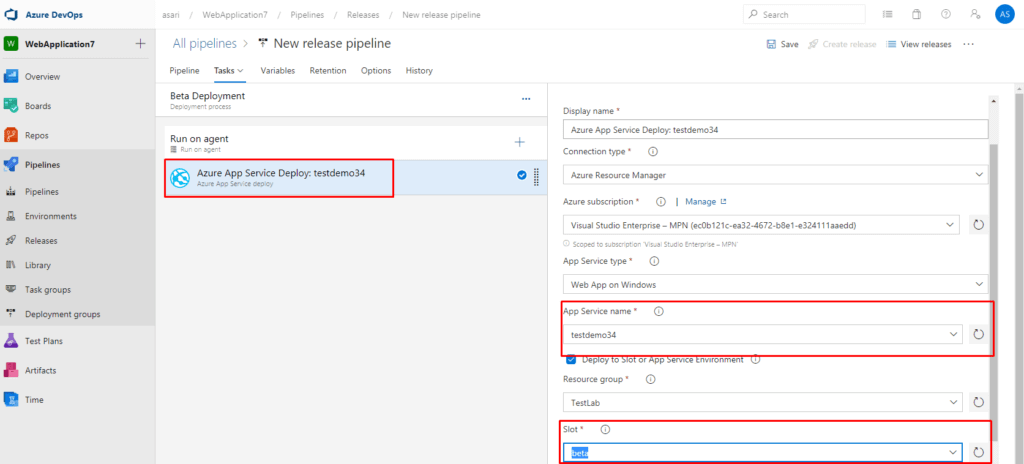Open Test Plans flask icon
Screen dimensions: 1024x464
(x=13, y=341)
